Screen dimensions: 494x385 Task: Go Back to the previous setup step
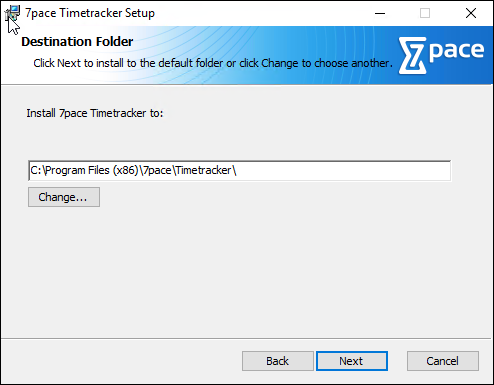click(278, 361)
